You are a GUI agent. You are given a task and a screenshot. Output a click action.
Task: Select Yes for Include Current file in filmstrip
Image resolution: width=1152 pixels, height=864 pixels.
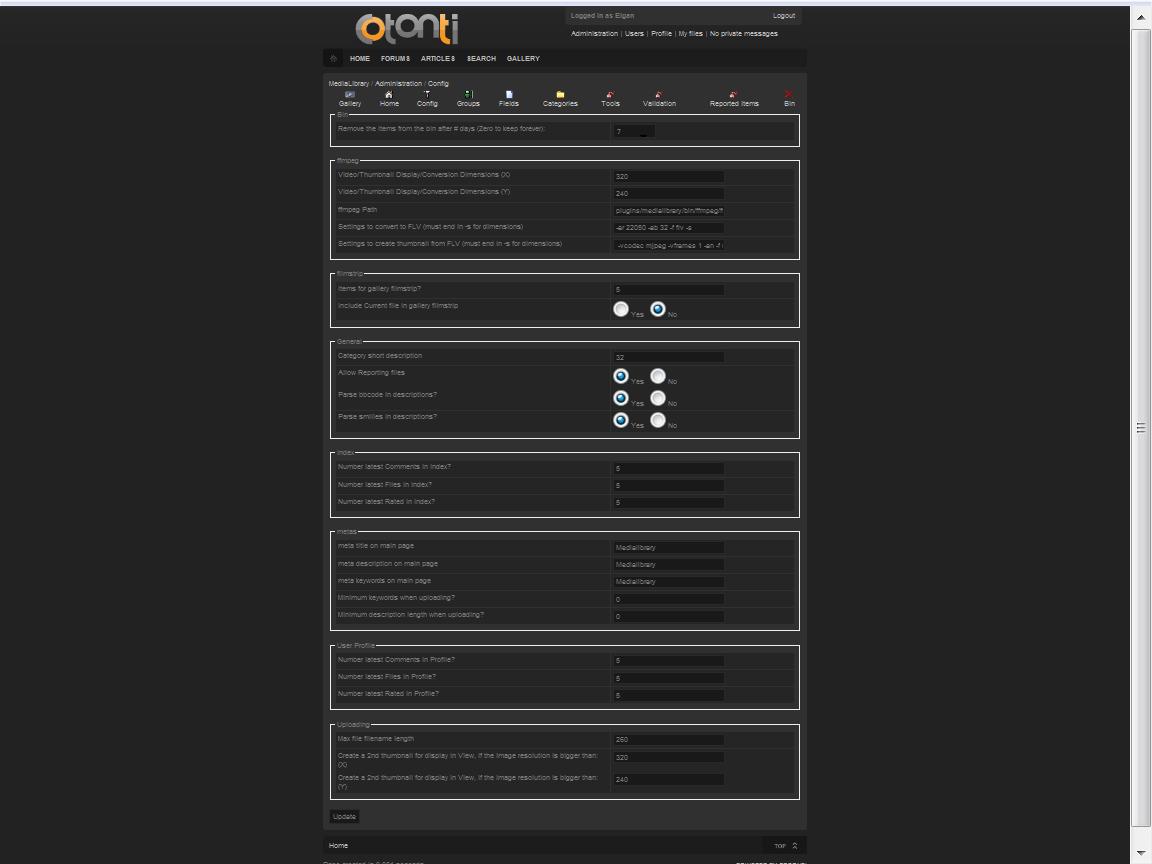coord(621,310)
